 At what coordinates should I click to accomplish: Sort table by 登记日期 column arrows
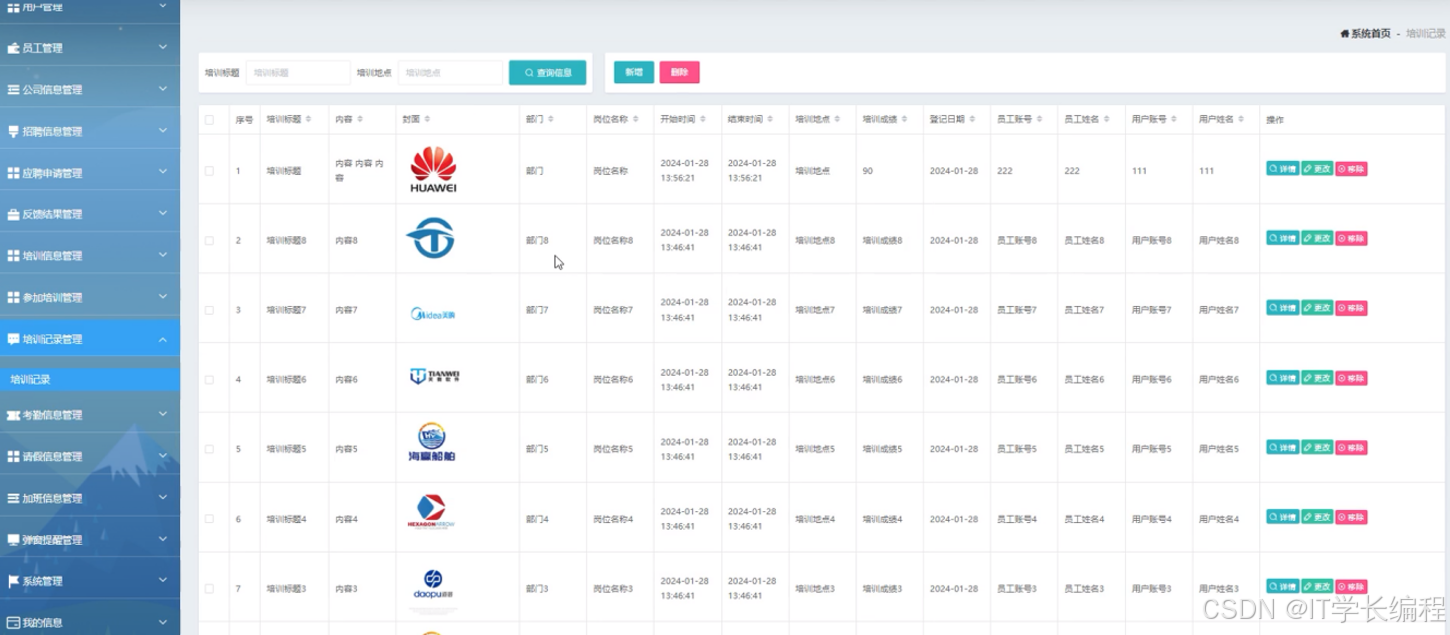point(972,119)
